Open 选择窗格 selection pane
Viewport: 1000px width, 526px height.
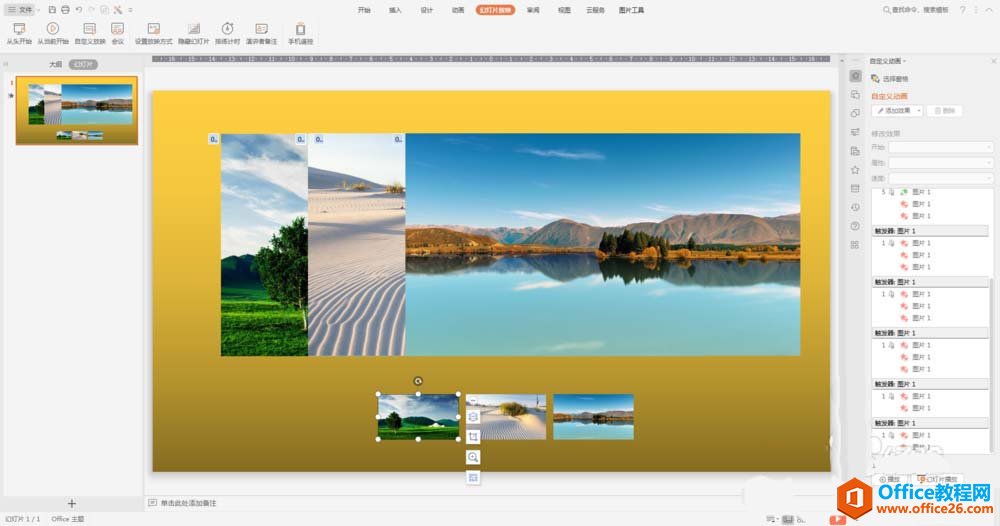click(x=889, y=78)
